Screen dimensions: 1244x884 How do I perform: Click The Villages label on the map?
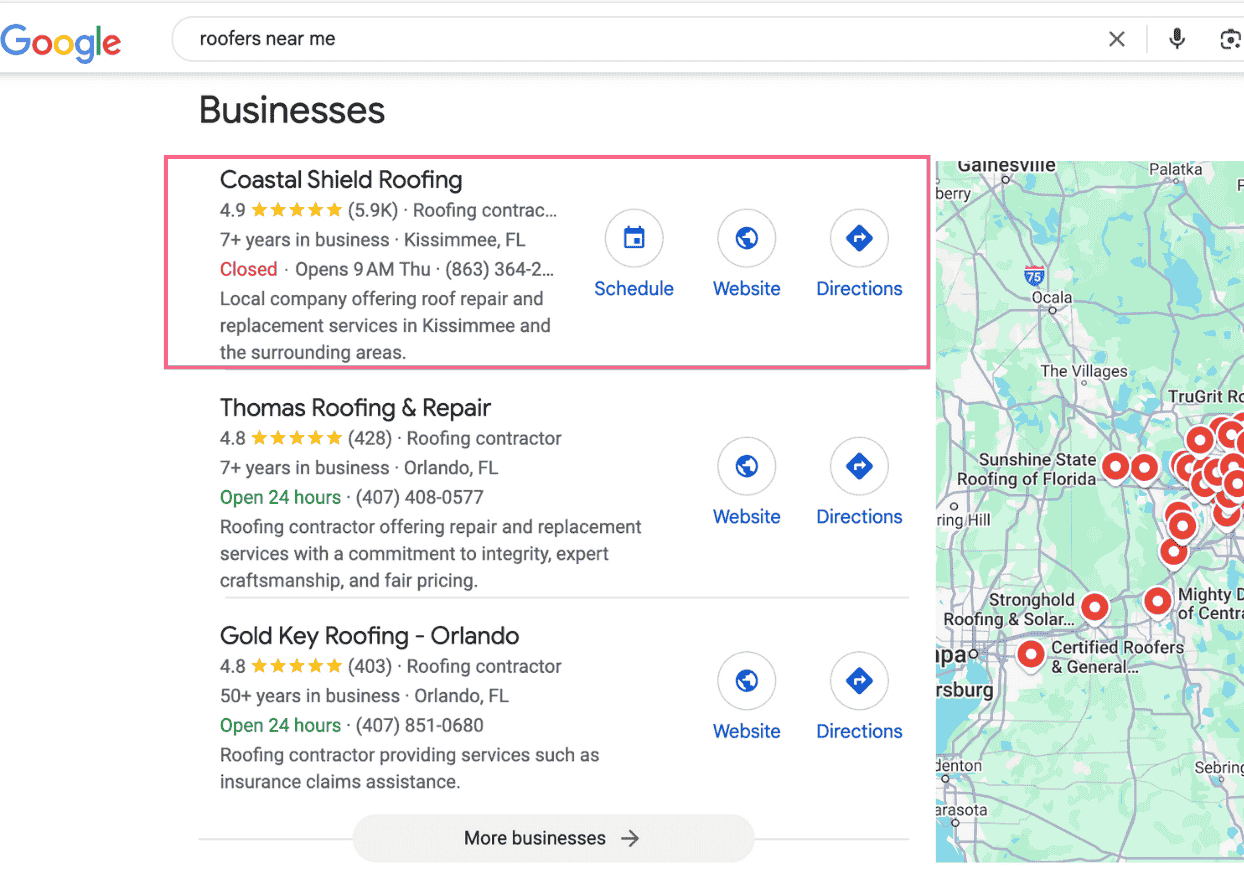(x=1084, y=371)
